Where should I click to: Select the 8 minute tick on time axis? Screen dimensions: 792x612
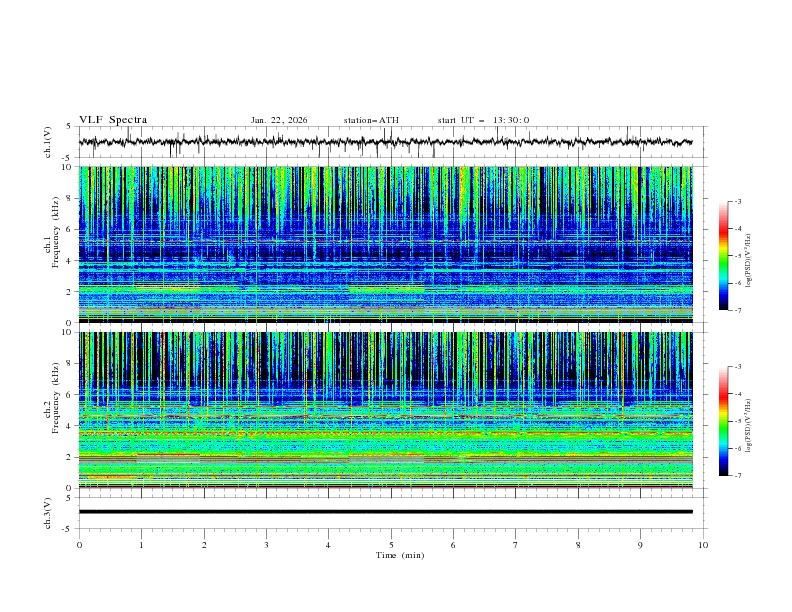point(578,545)
